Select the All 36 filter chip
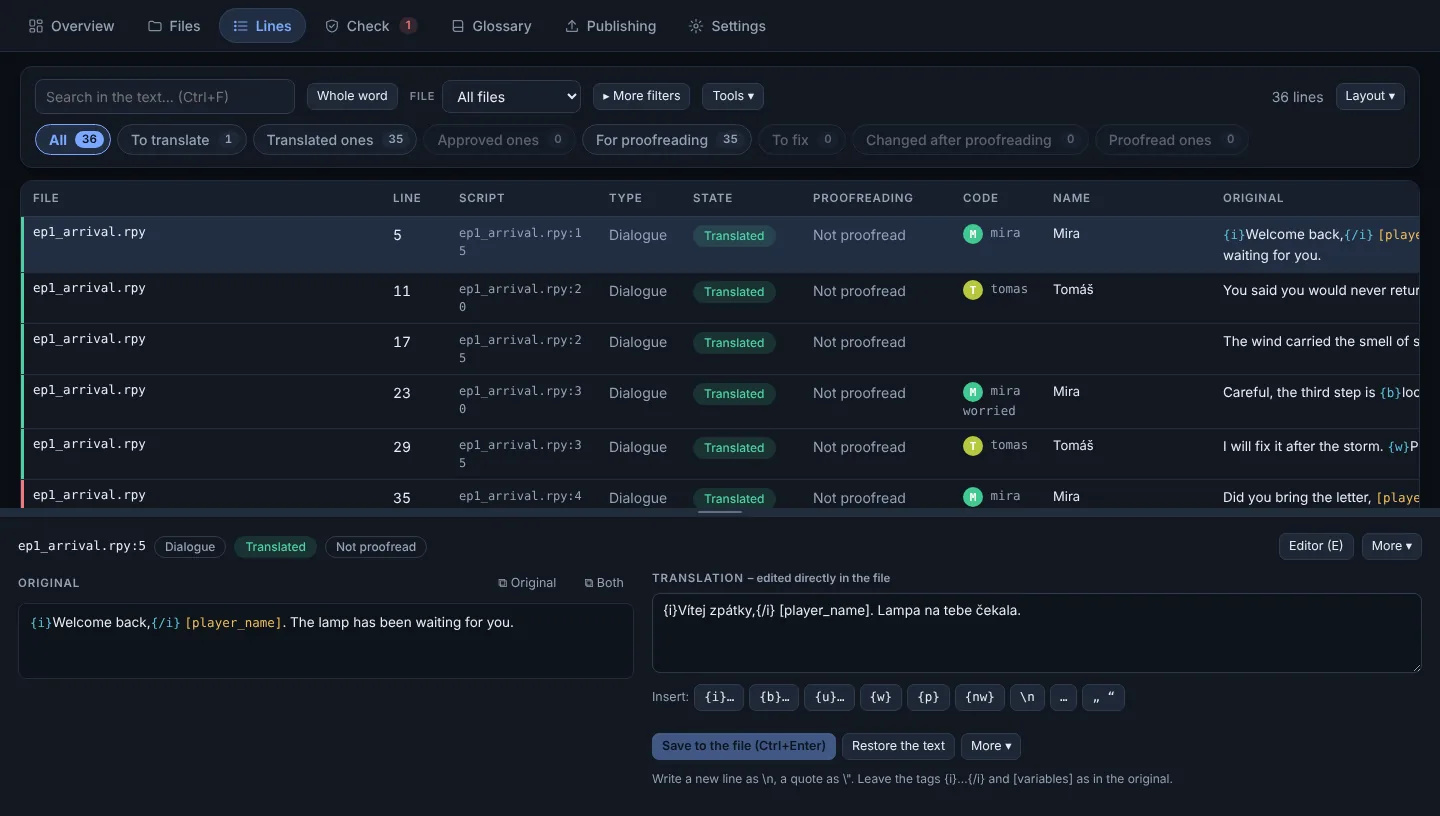1440x816 pixels. tap(73, 140)
